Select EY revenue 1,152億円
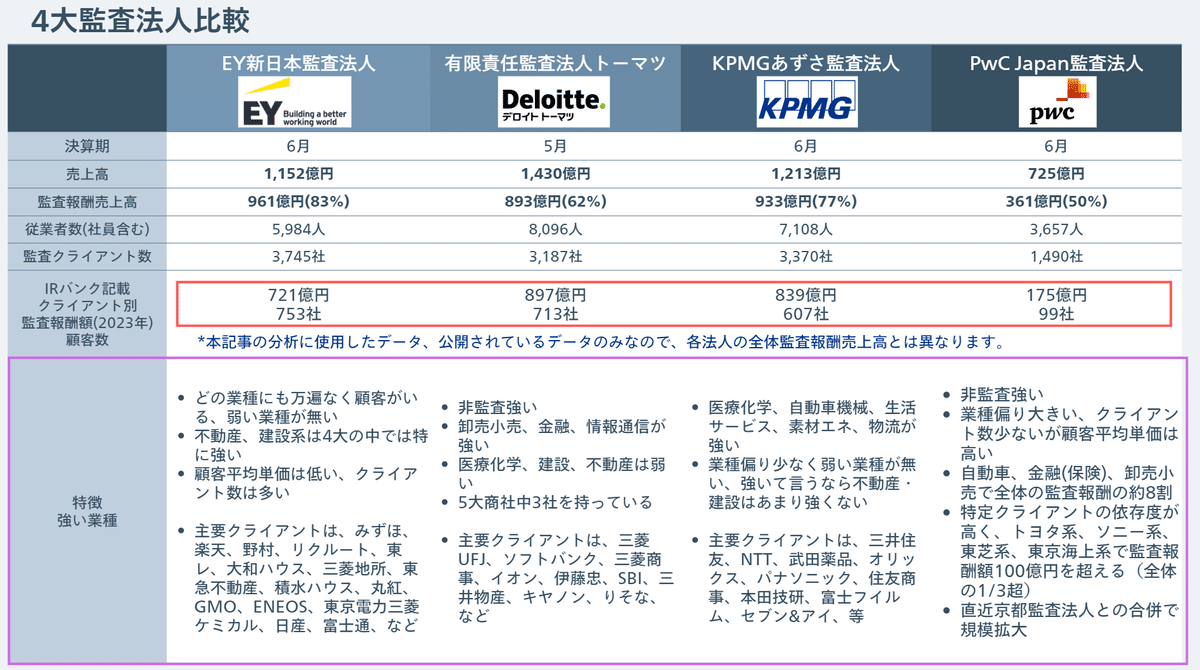Viewport: 1200px width, 670px height. pyautogui.click(x=298, y=173)
